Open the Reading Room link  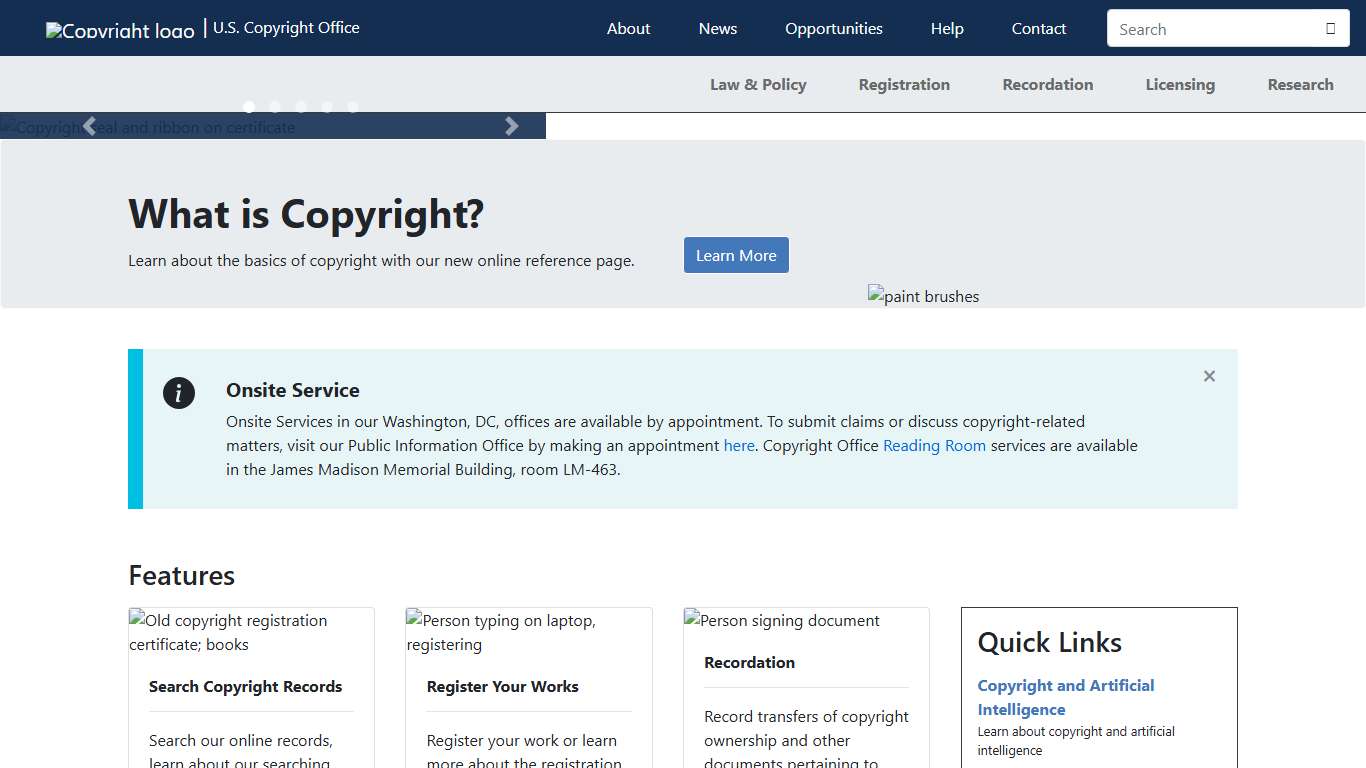pyautogui.click(x=934, y=445)
